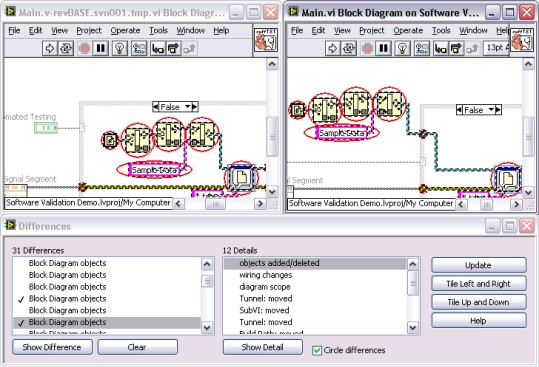Open False case selector dropdown in right diagram
Viewport: 539px width, 367px height.
(x=491, y=110)
